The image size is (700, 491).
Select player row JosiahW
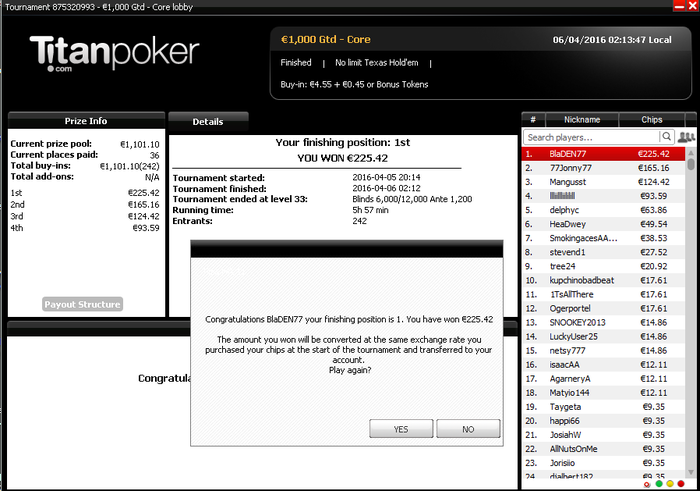coord(603,435)
